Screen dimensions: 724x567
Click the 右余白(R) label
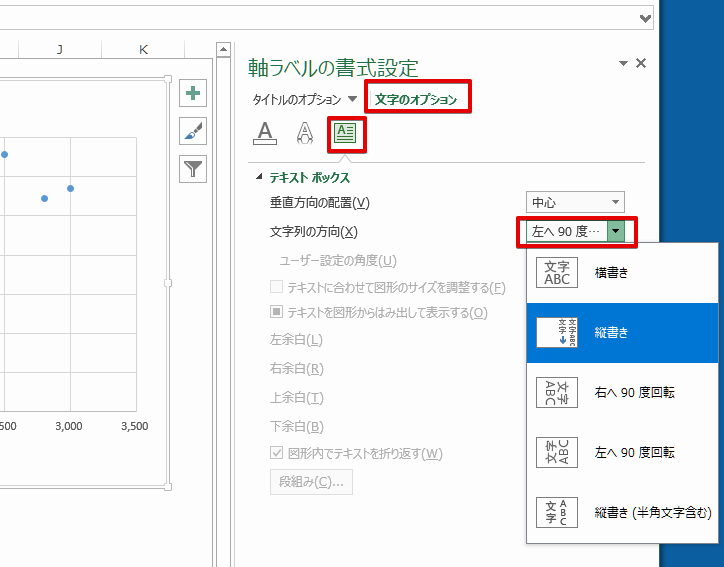(296, 368)
